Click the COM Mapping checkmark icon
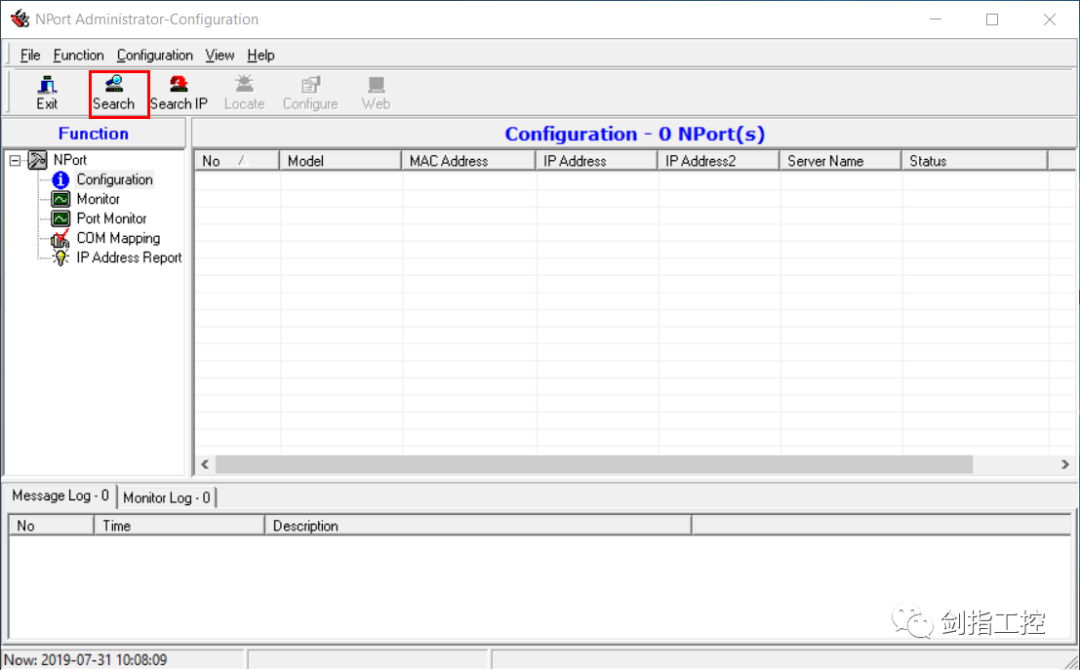This screenshot has height=670, width=1080. tap(61, 238)
